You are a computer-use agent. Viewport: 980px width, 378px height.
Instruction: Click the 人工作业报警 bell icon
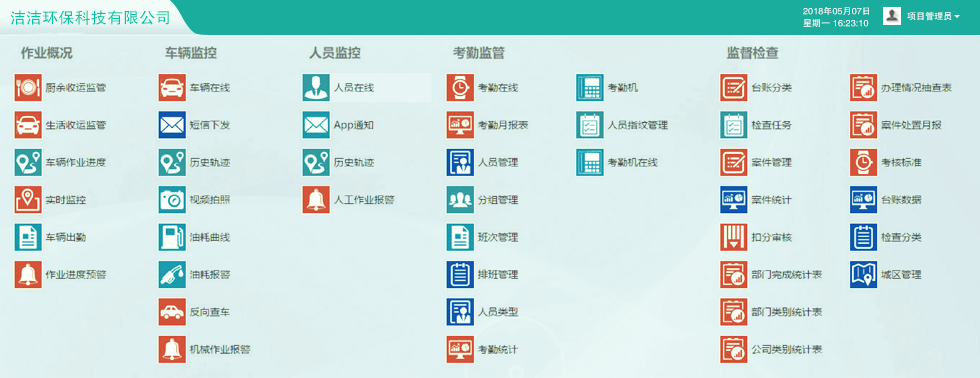coord(316,200)
